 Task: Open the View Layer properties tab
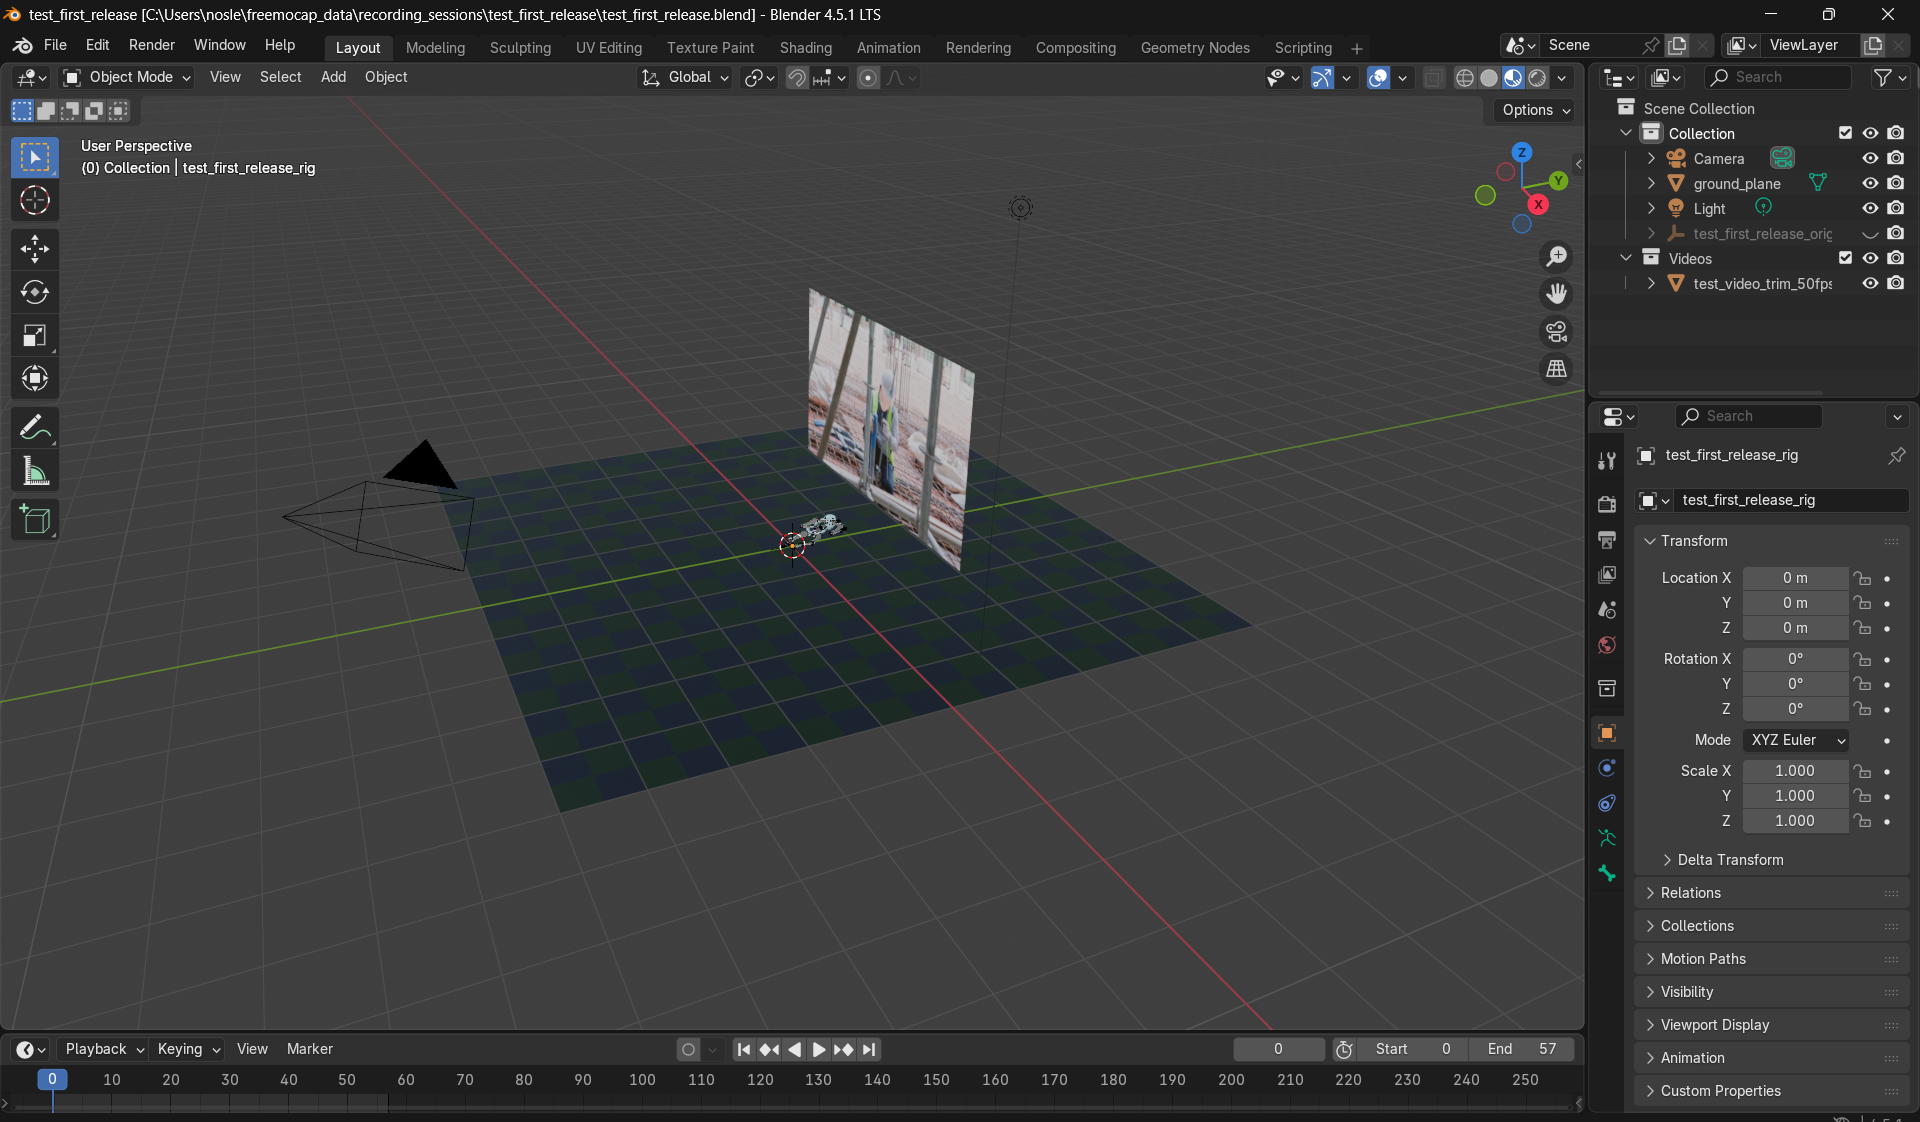1607,575
